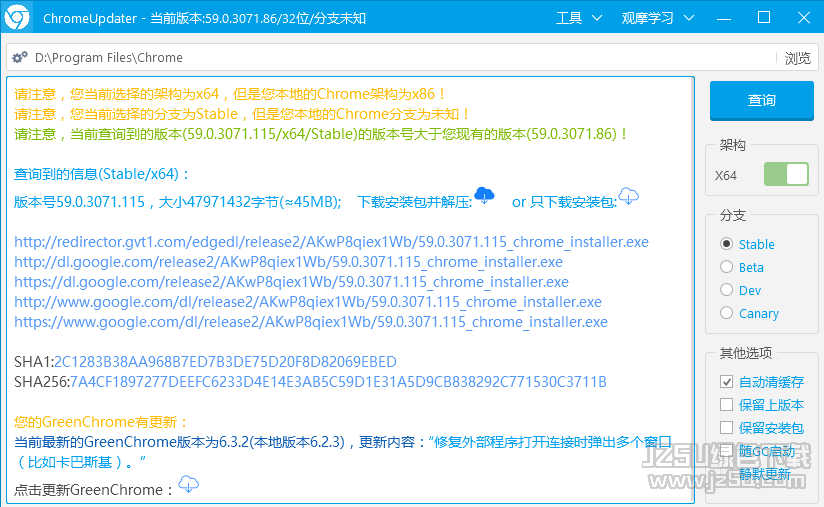Screen dimensions: 824x507
Task: Click the 您的GreenChrome有更新 notice
Action: point(101,422)
